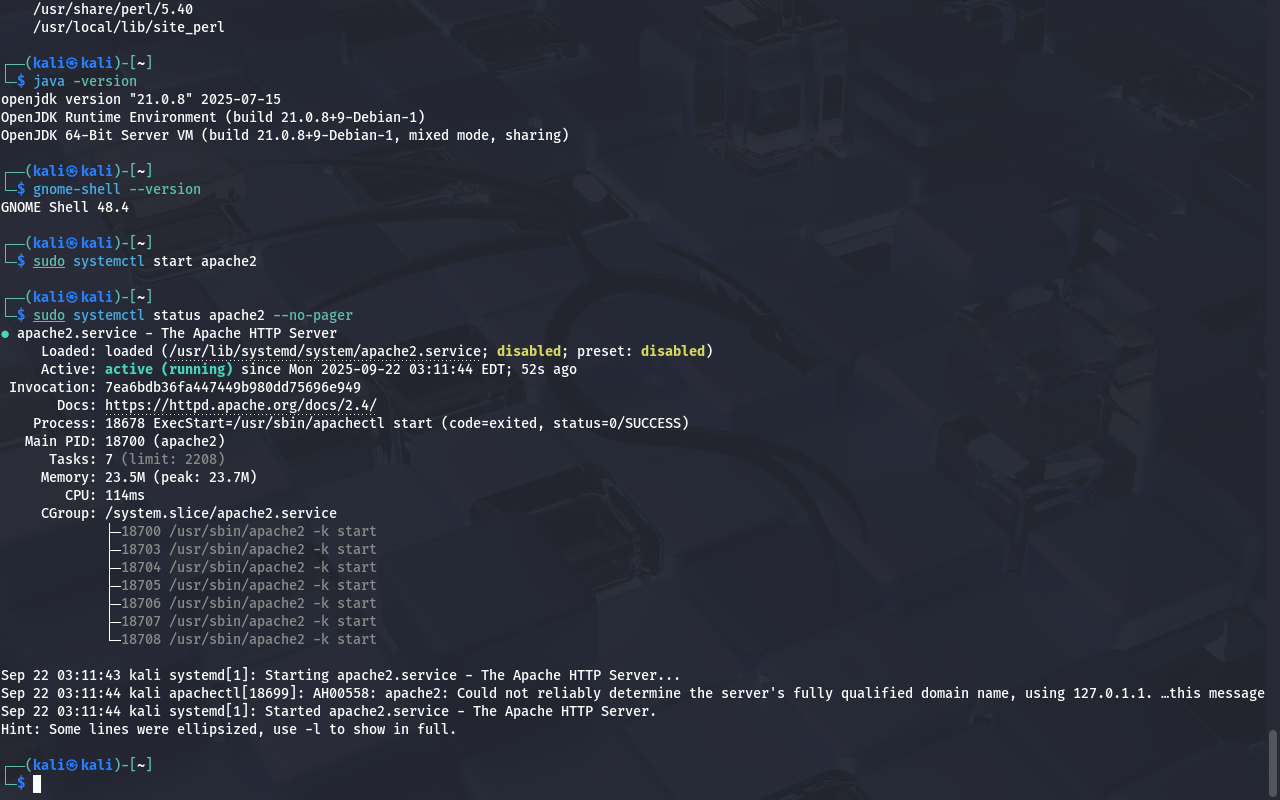Click the /usr/local/lib/site_perl path line

pyautogui.click(x=129, y=27)
